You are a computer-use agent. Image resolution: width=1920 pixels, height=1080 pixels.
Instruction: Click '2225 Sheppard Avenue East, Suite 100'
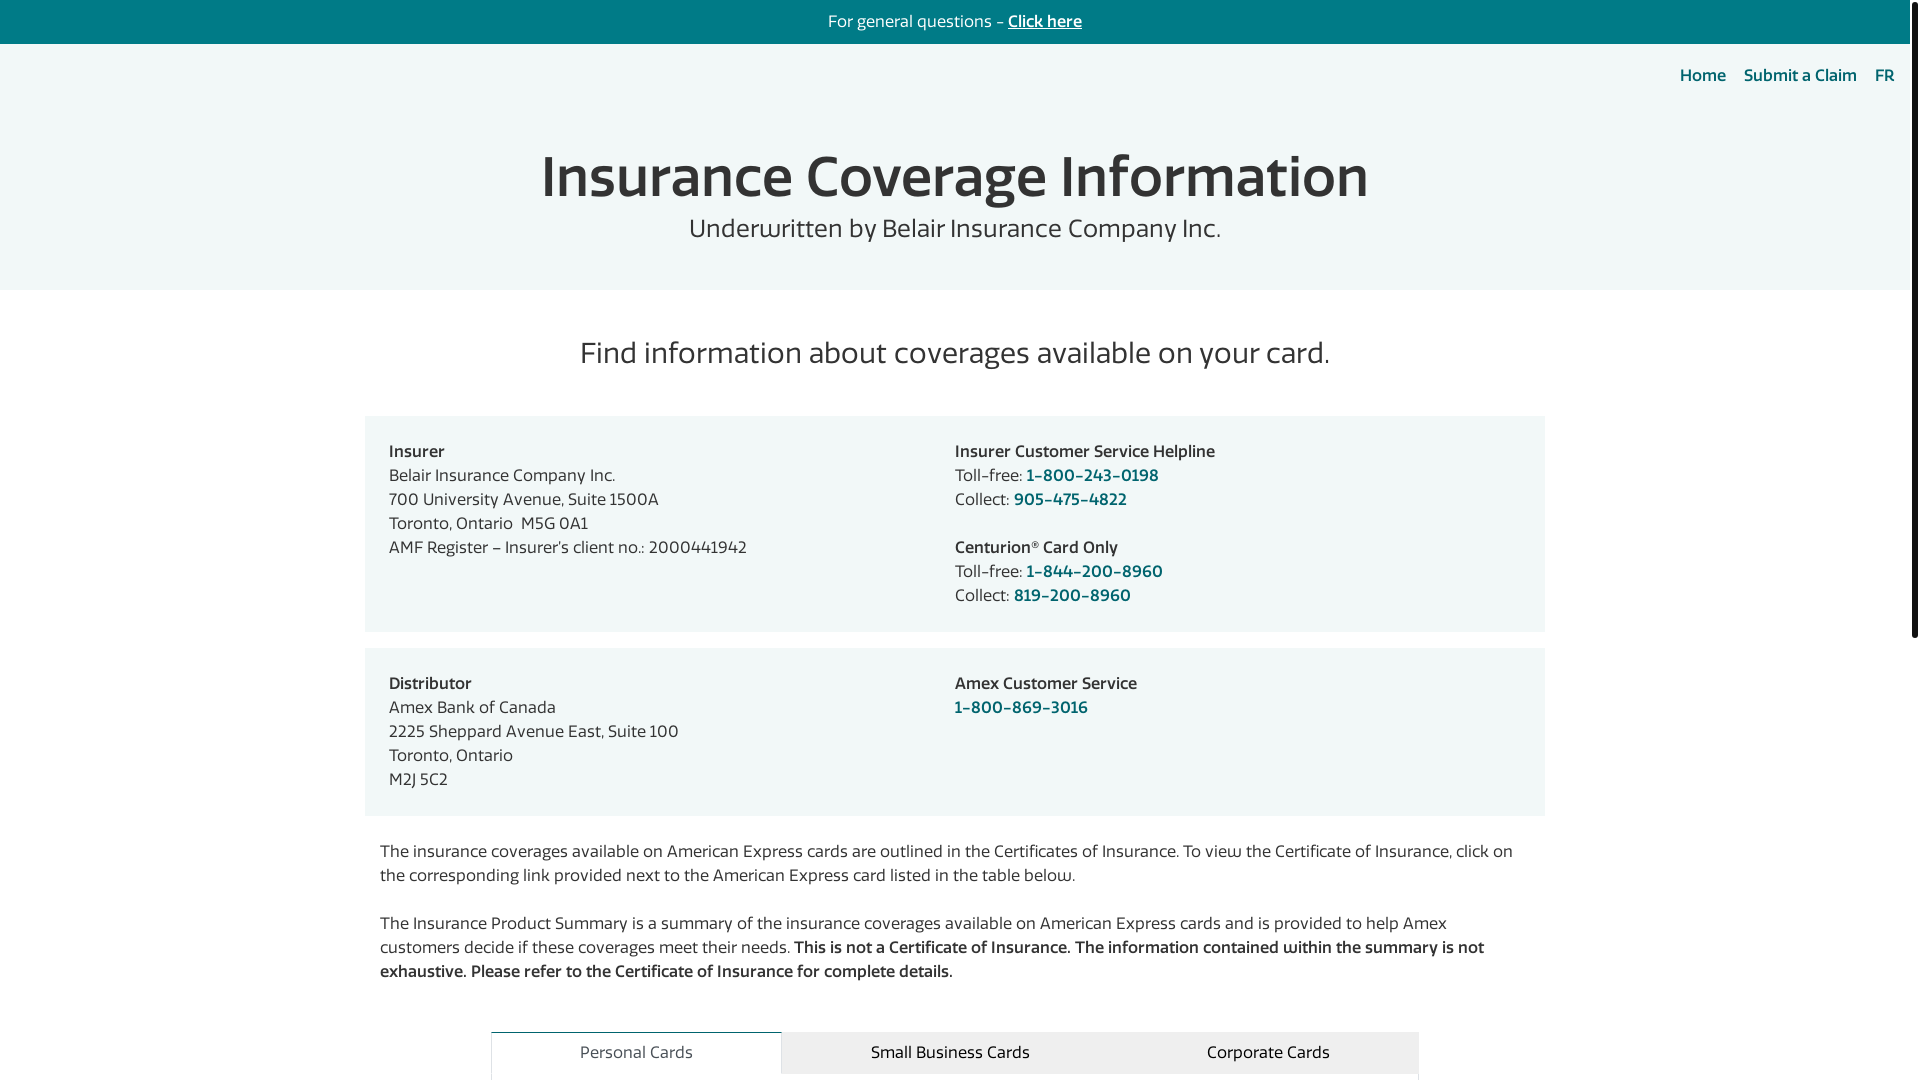point(533,731)
